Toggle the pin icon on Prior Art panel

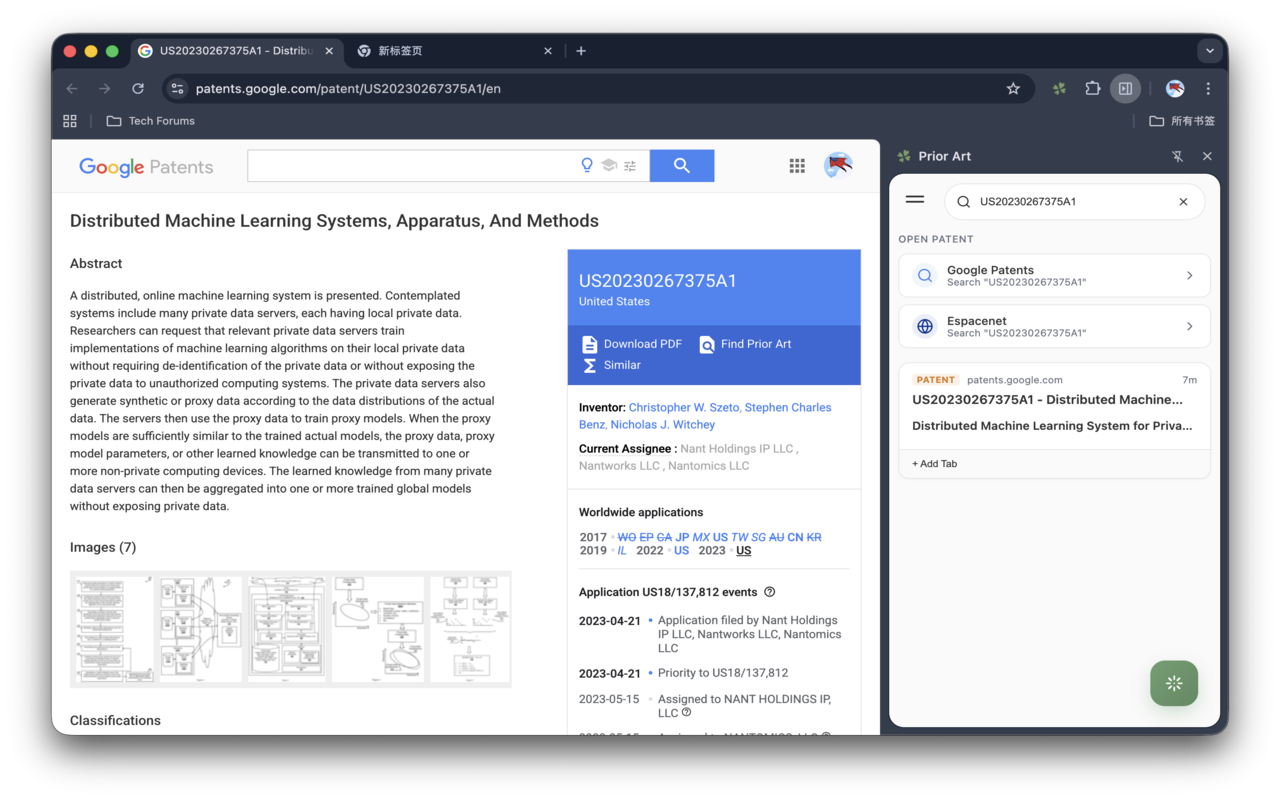[x=1177, y=156]
